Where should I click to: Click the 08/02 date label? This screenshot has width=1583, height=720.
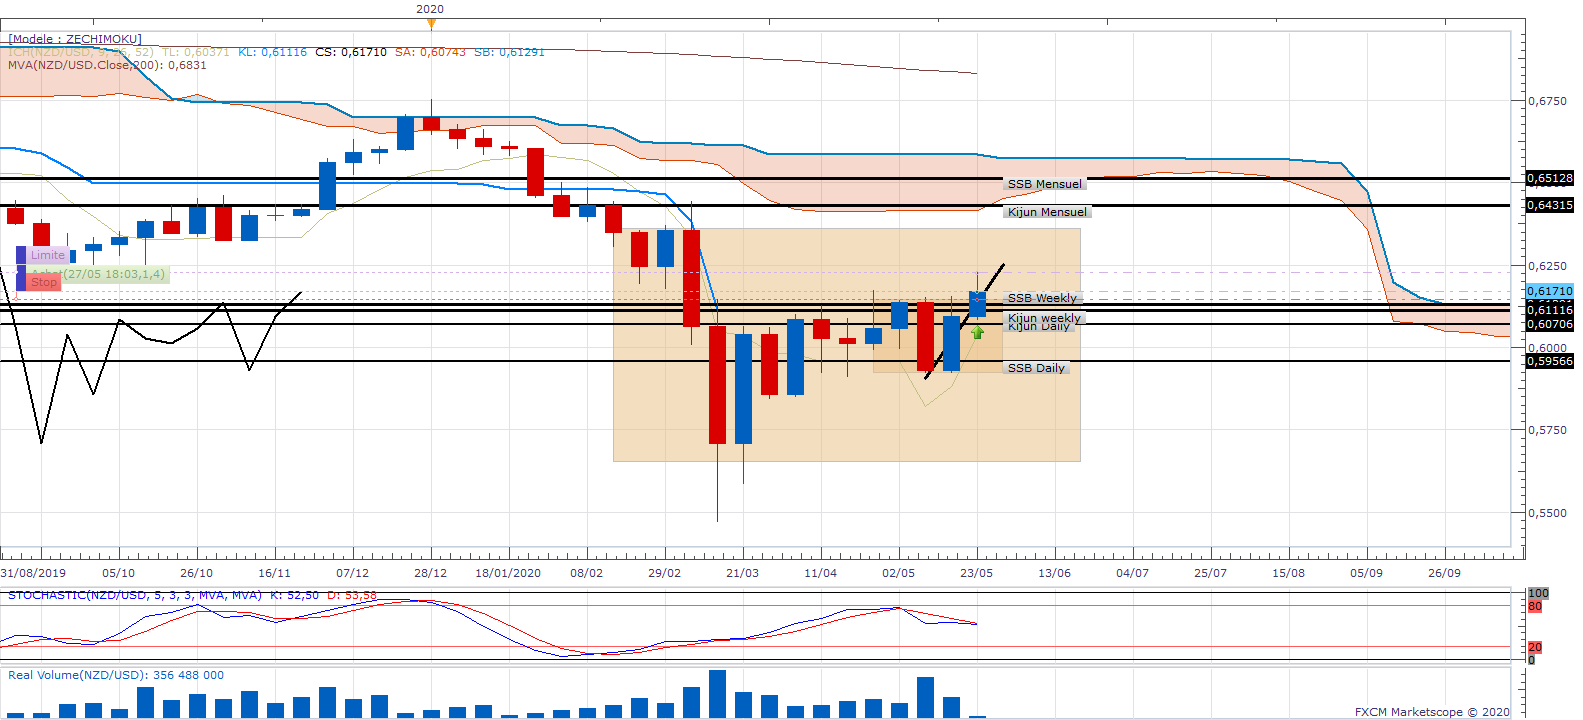click(587, 573)
